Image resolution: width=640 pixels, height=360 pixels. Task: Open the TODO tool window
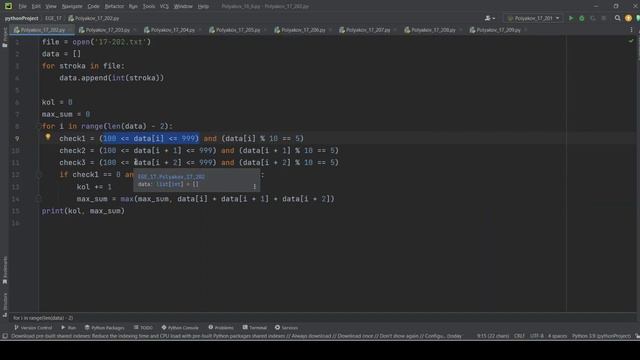[143, 328]
